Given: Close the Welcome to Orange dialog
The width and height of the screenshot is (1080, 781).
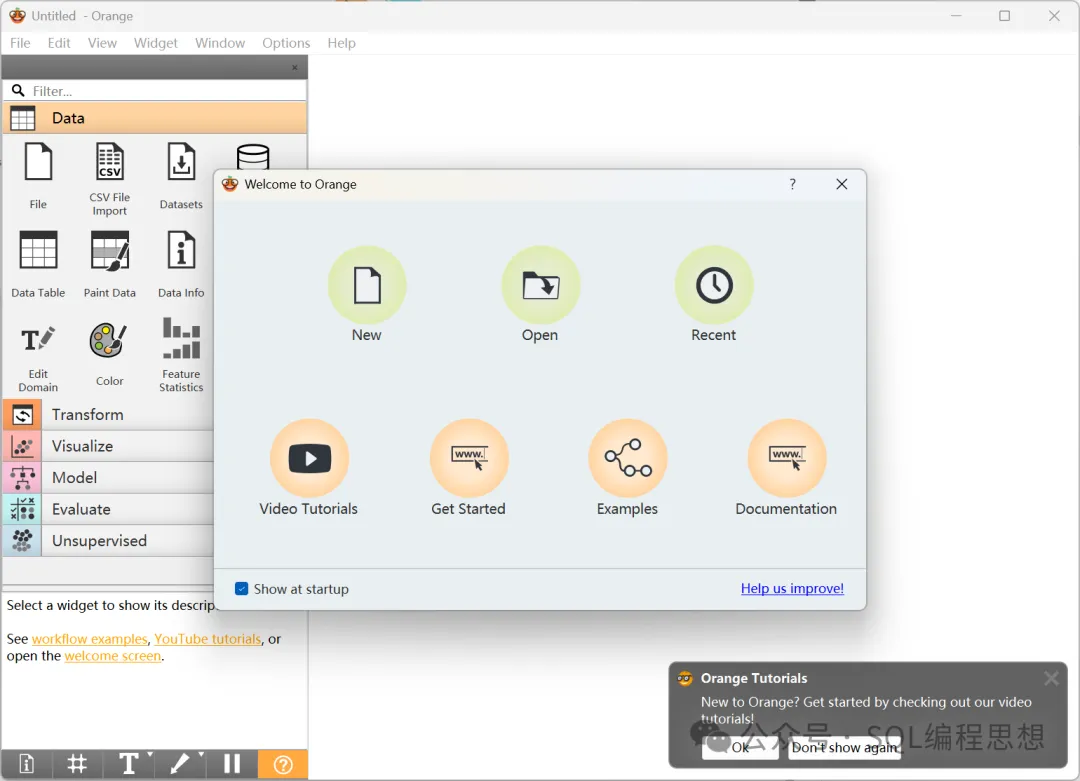Looking at the screenshot, I should (842, 184).
